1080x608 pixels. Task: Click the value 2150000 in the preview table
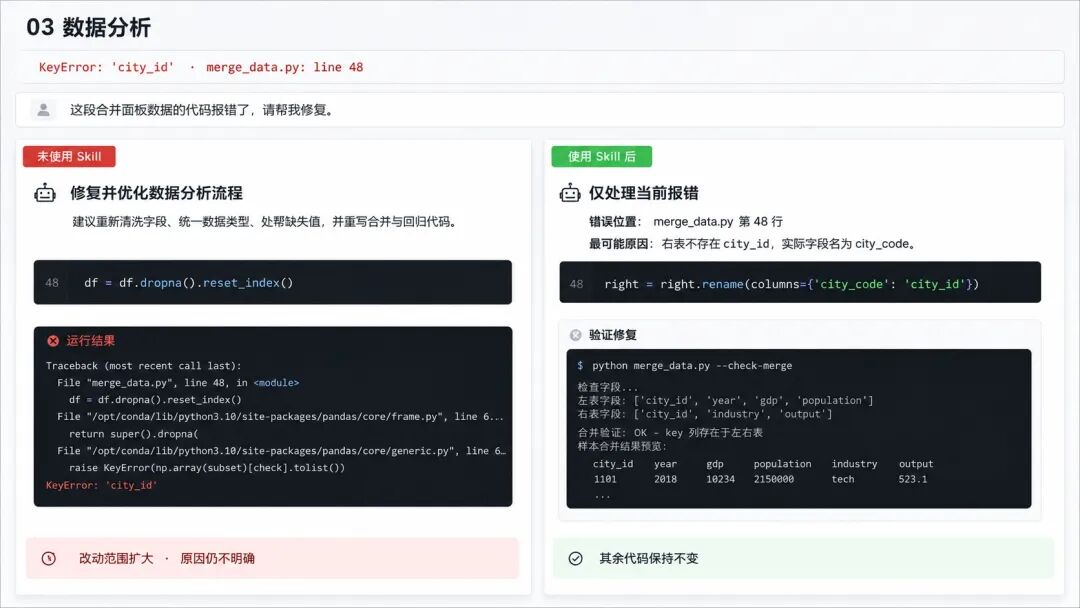(x=773, y=479)
